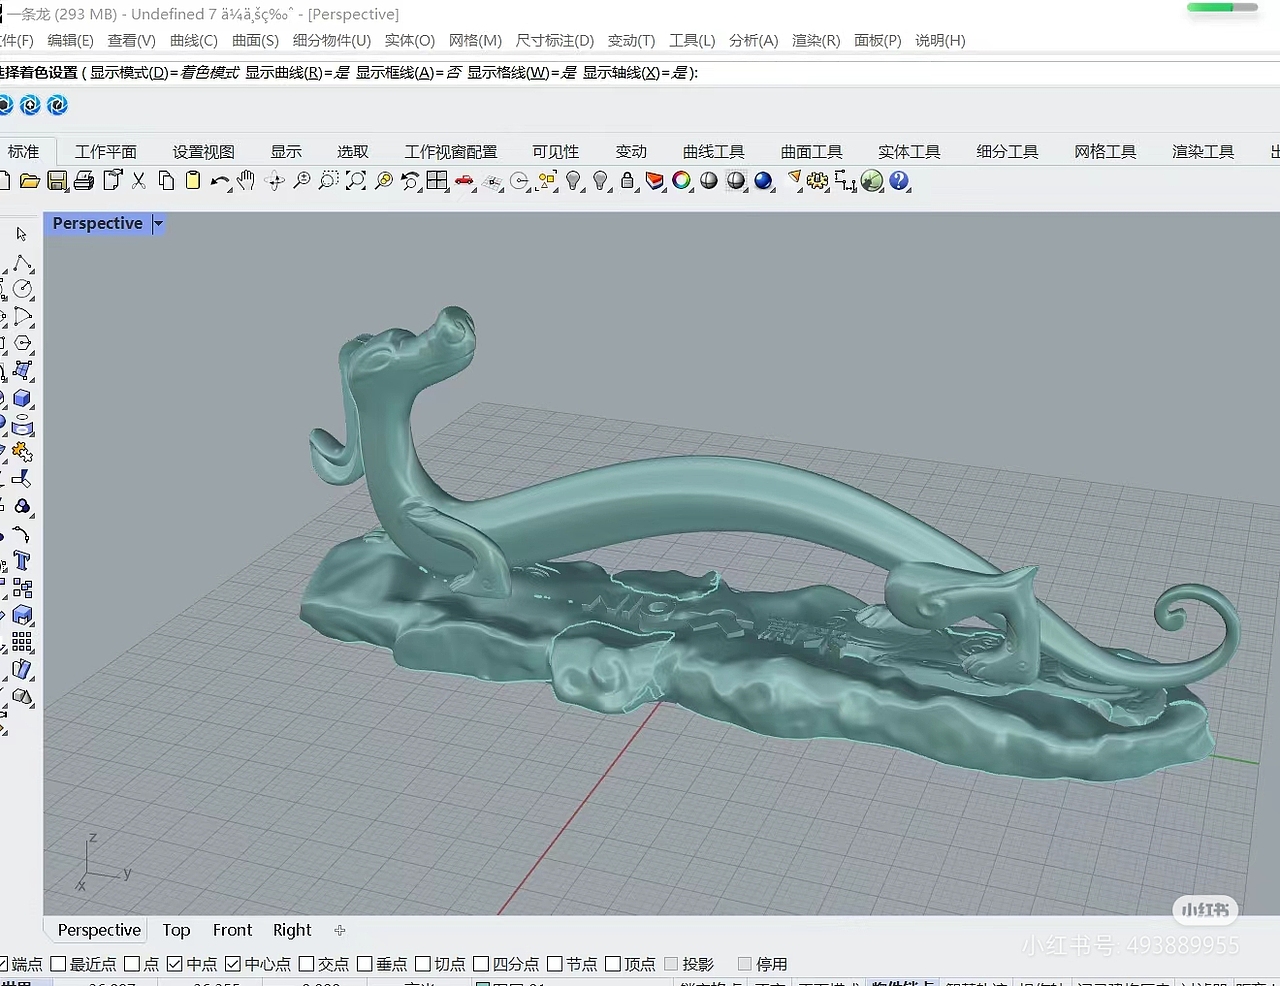Choose the Polyline tool in the sidebar
Screen dimensions: 1280x986
[x=22, y=263]
